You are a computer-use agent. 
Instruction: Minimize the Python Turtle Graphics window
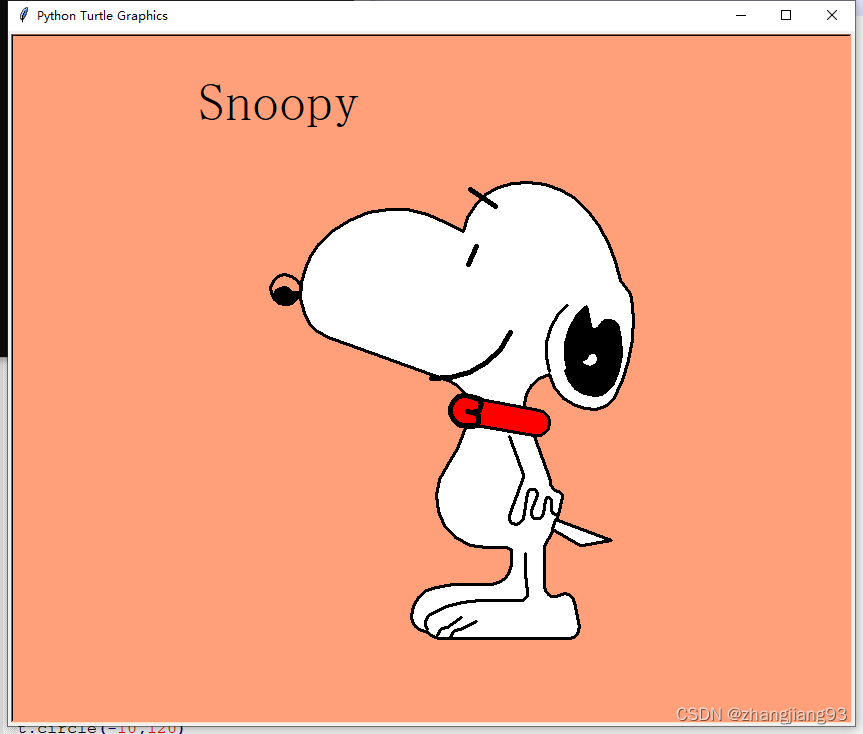point(741,15)
